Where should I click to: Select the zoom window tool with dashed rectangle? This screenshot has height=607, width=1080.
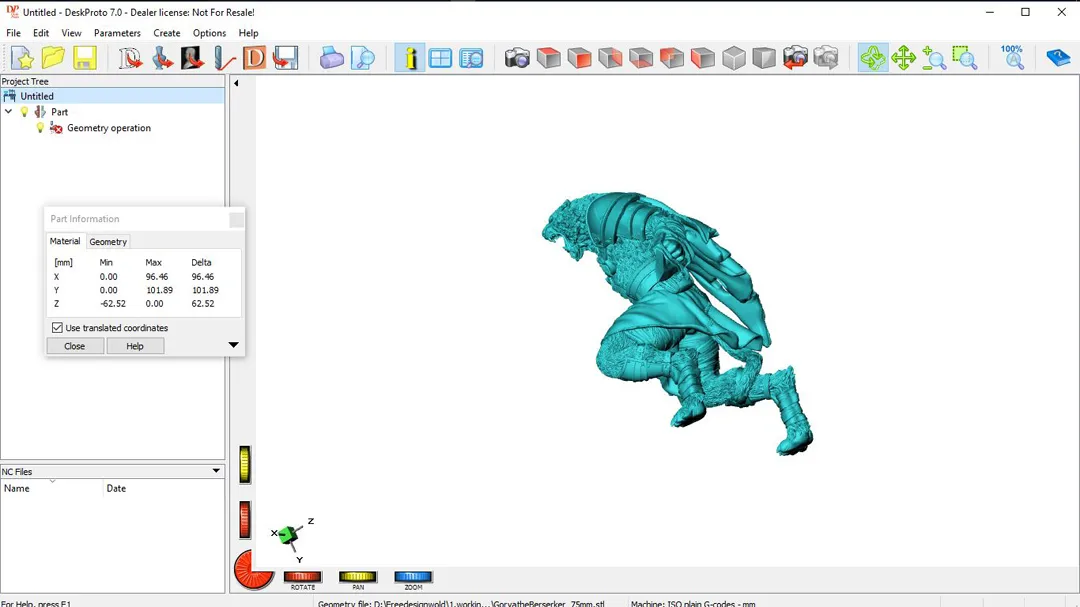[964, 58]
